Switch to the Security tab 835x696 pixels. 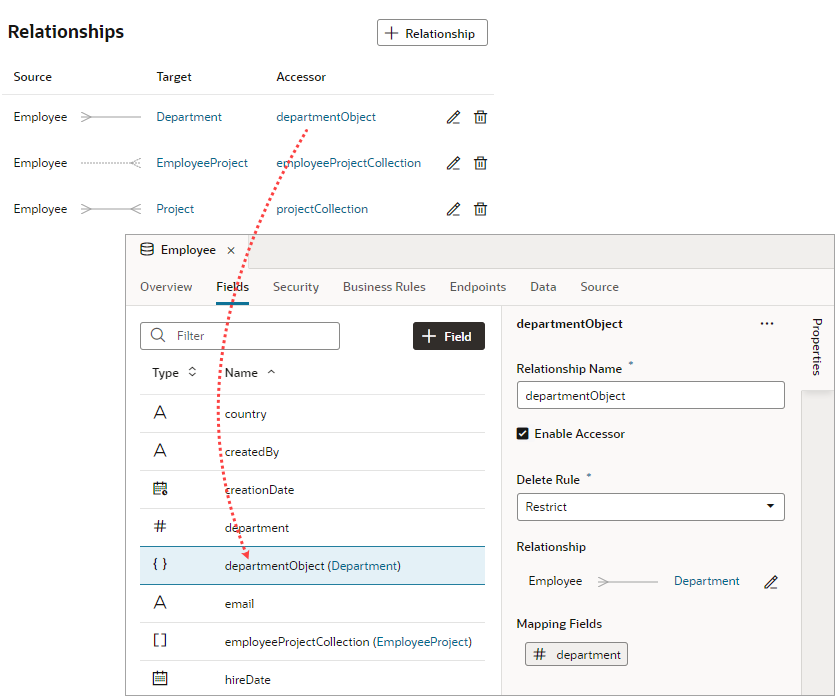295,287
